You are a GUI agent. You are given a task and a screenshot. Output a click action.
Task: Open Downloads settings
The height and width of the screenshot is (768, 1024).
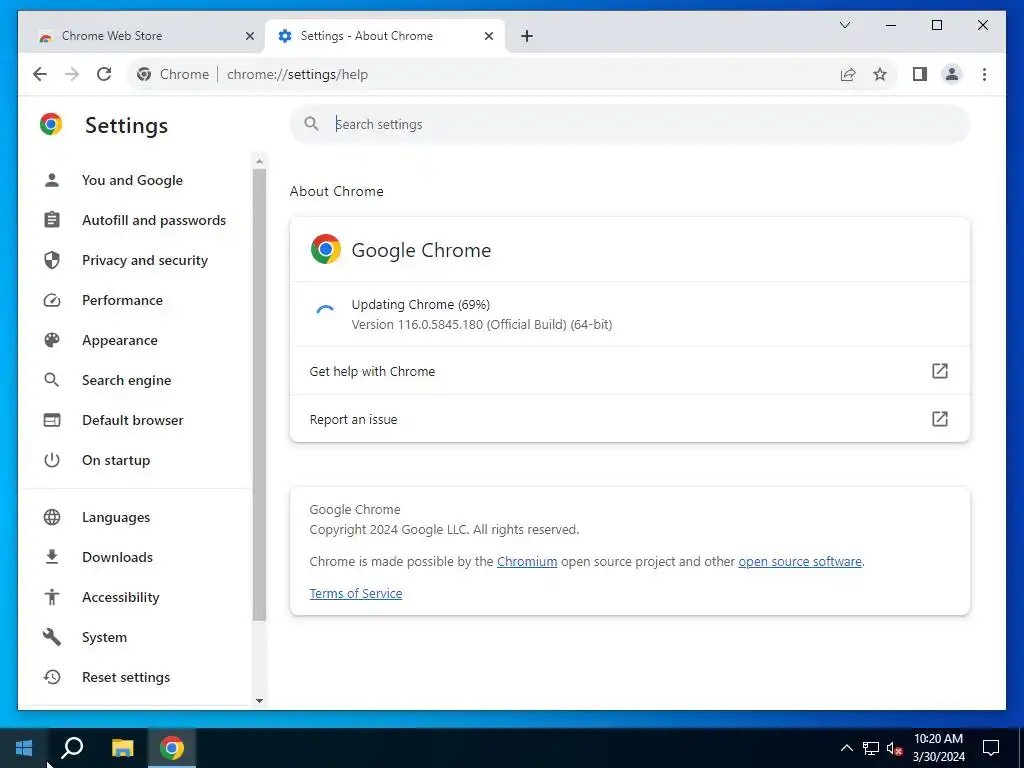pyautogui.click(x=117, y=557)
